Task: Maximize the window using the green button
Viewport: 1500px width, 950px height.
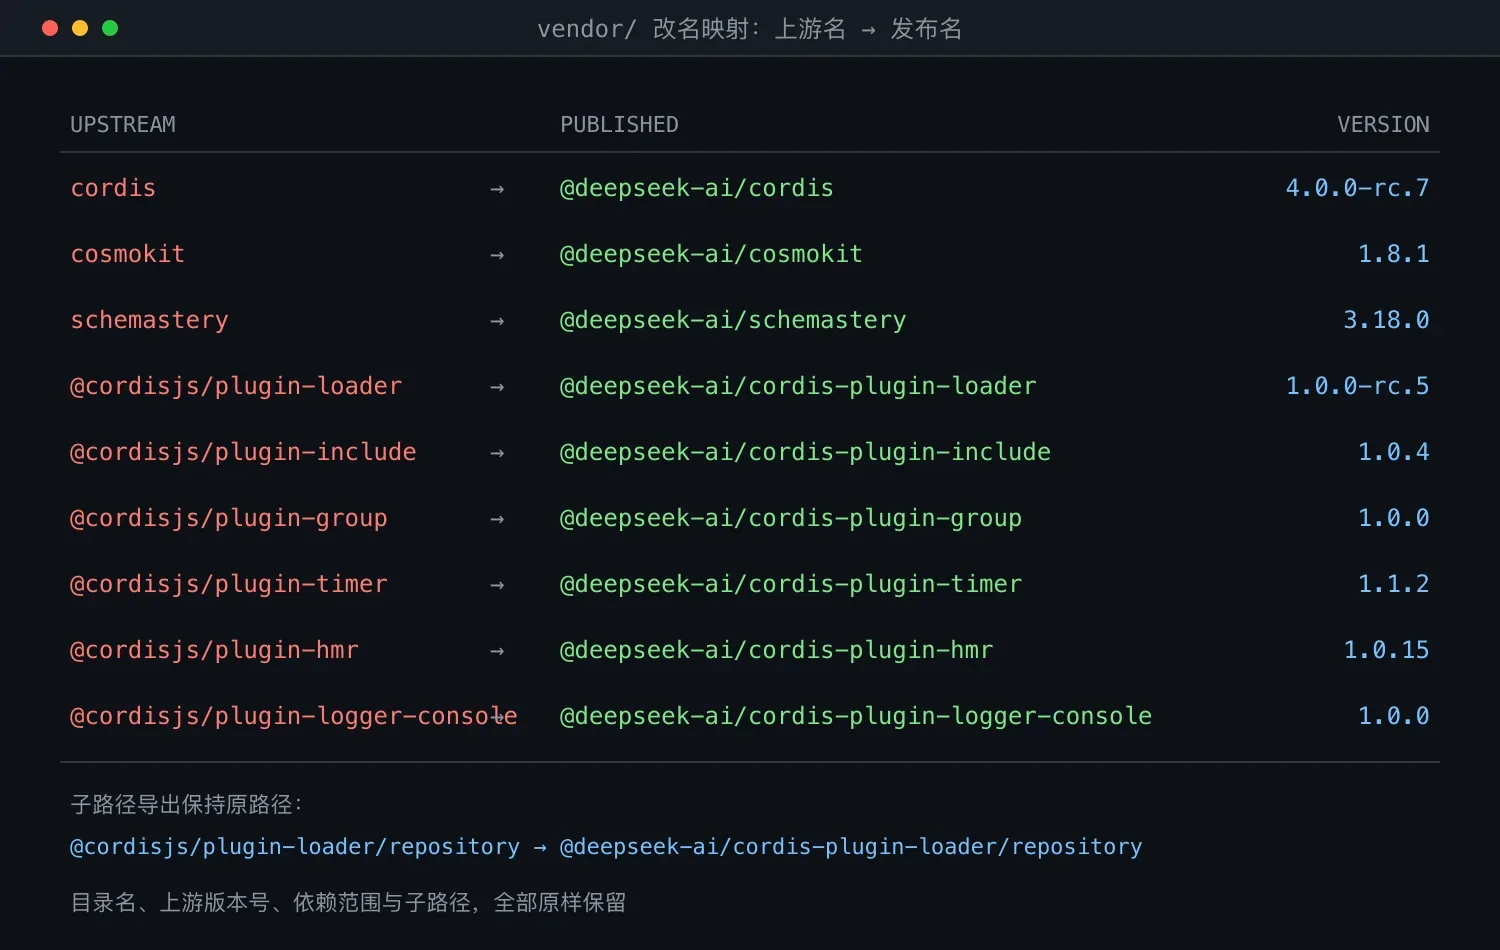Action: pyautogui.click(x=110, y=28)
